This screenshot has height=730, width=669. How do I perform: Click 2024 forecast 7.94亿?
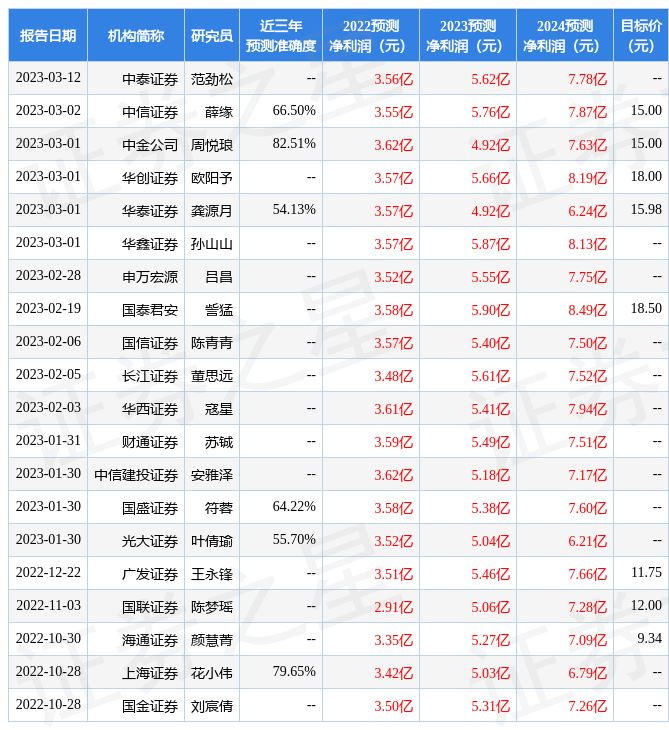(x=588, y=410)
